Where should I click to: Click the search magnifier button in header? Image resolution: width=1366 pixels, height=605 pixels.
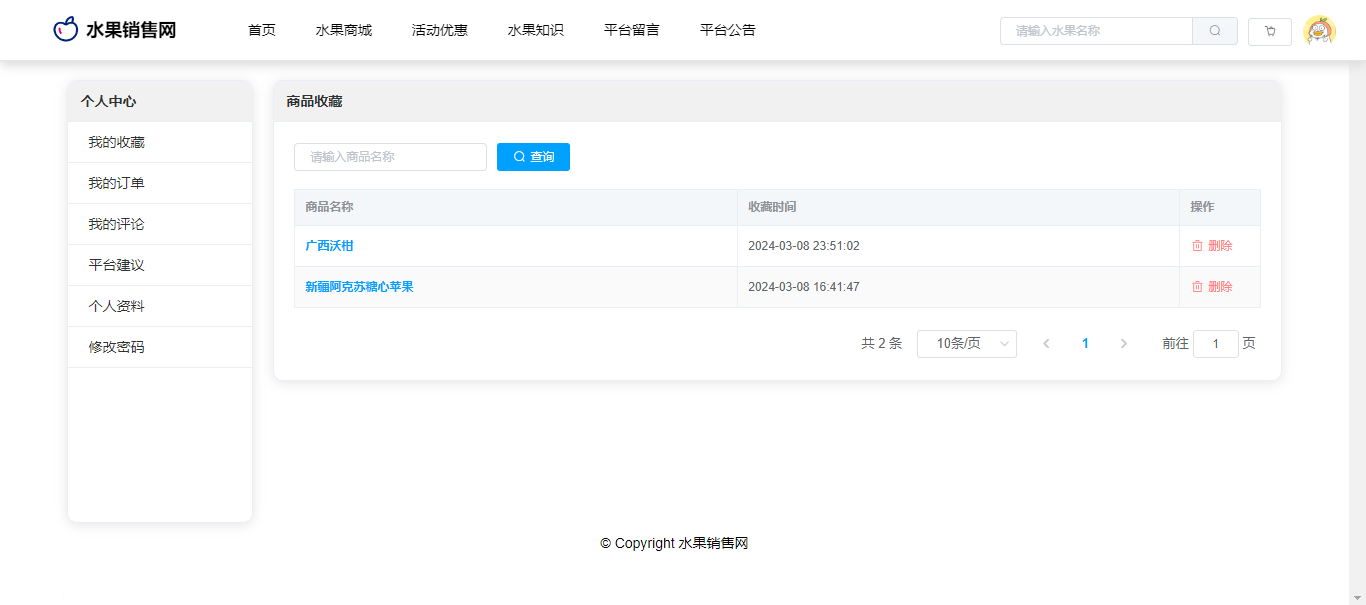[x=1214, y=31]
